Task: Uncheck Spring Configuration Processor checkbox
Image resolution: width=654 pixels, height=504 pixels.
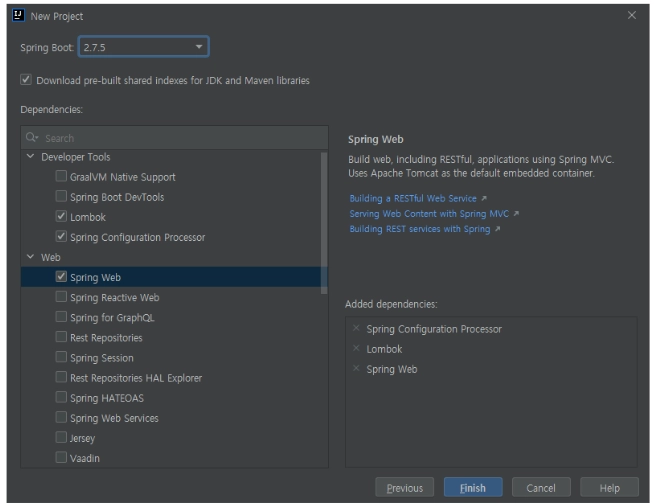Action: [61, 236]
